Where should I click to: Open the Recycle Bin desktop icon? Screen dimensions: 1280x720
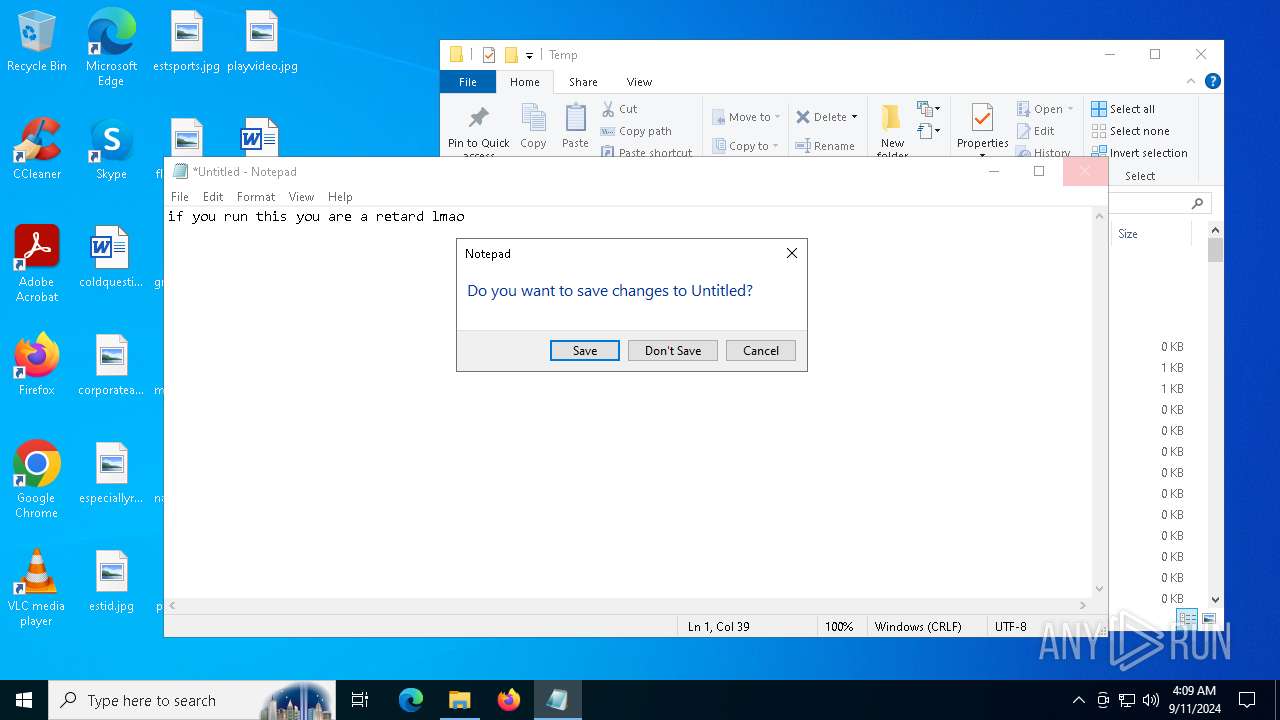pos(37,42)
